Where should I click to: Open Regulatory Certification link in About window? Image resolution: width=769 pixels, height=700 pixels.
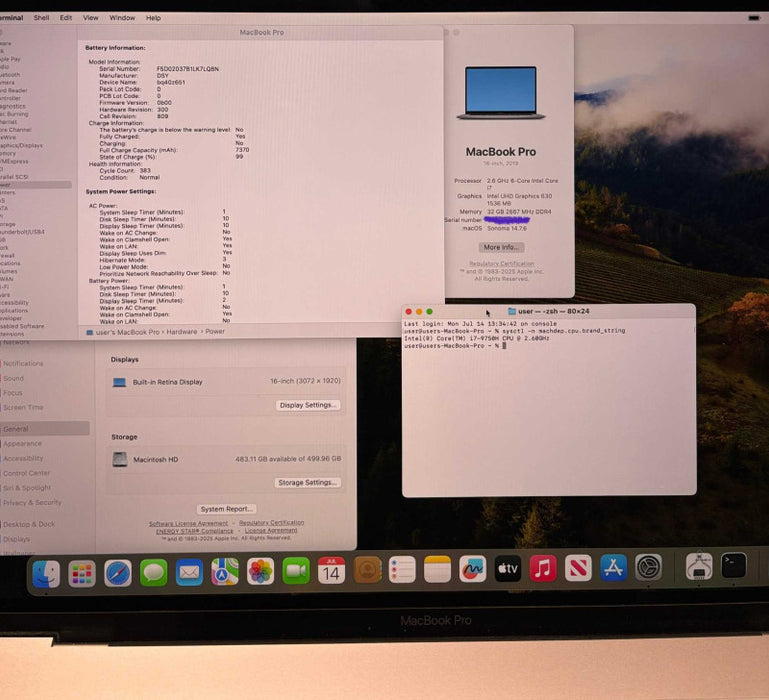(501, 263)
